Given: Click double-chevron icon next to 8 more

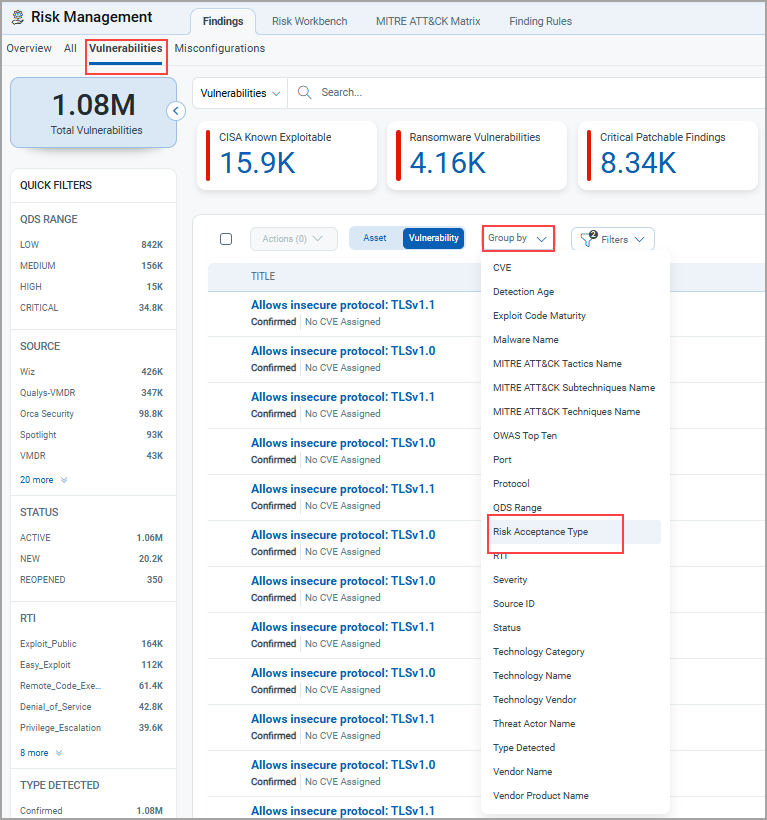Looking at the screenshot, I should (x=59, y=753).
